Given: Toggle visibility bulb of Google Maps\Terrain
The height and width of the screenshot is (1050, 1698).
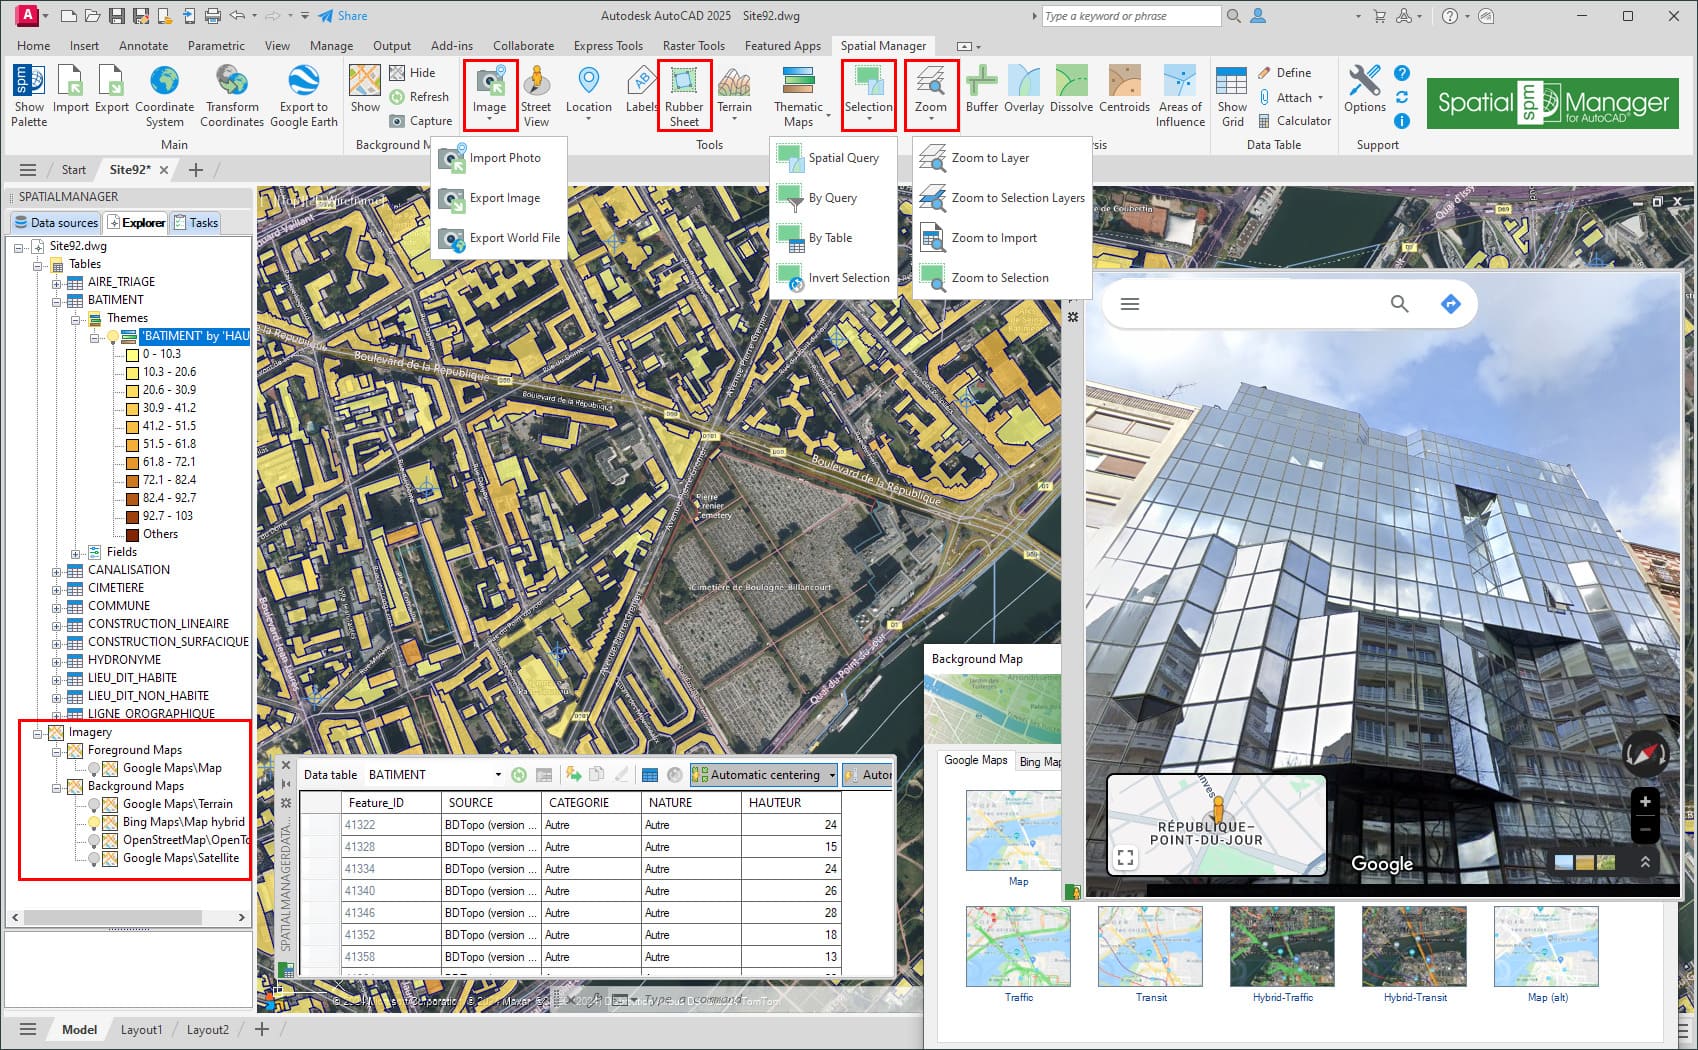Looking at the screenshot, I should coord(93,805).
